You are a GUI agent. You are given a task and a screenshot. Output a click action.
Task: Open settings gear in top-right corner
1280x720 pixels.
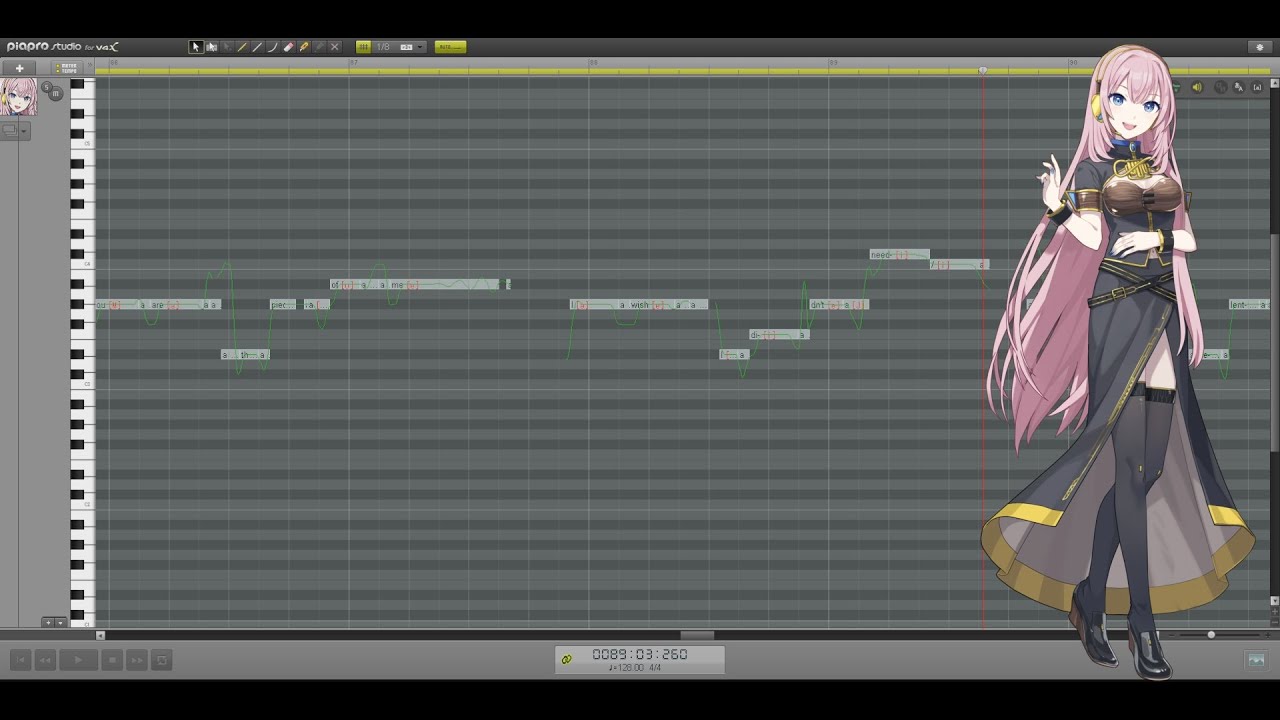[1259, 47]
